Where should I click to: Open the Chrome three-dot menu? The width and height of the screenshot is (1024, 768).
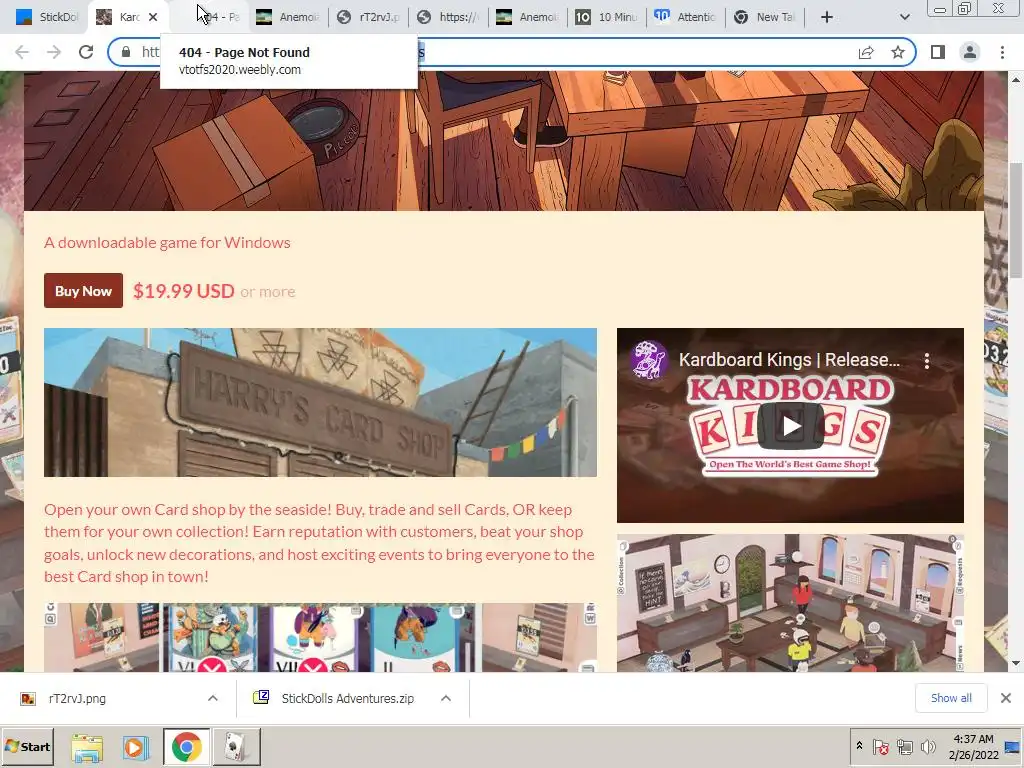(x=1002, y=52)
